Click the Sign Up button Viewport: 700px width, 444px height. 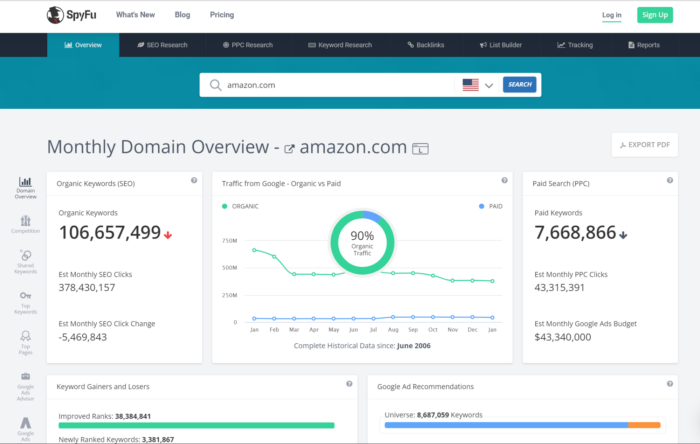[655, 15]
